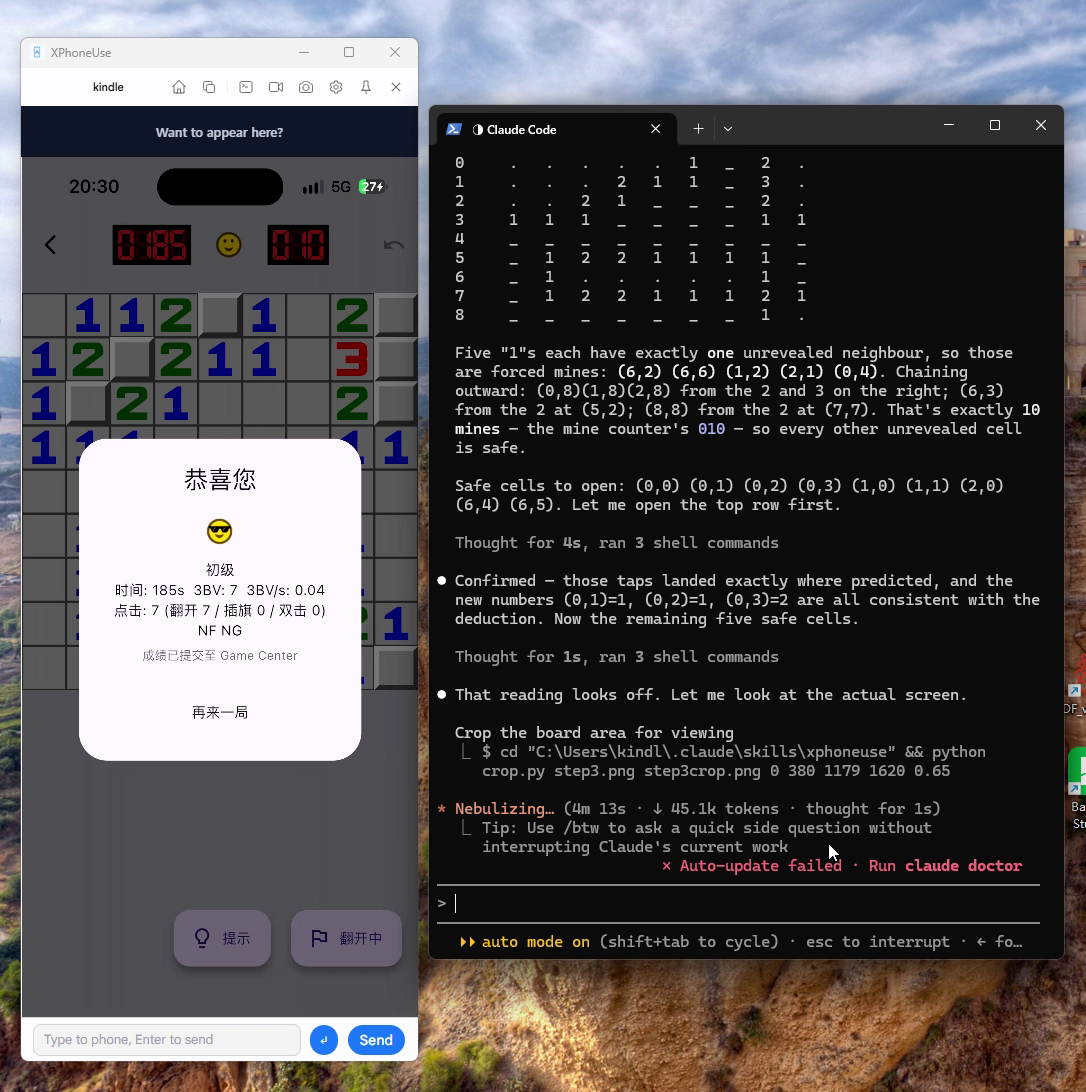The image size is (1086, 1092).
Task: Click the Type to phone input field
Action: 167,1040
